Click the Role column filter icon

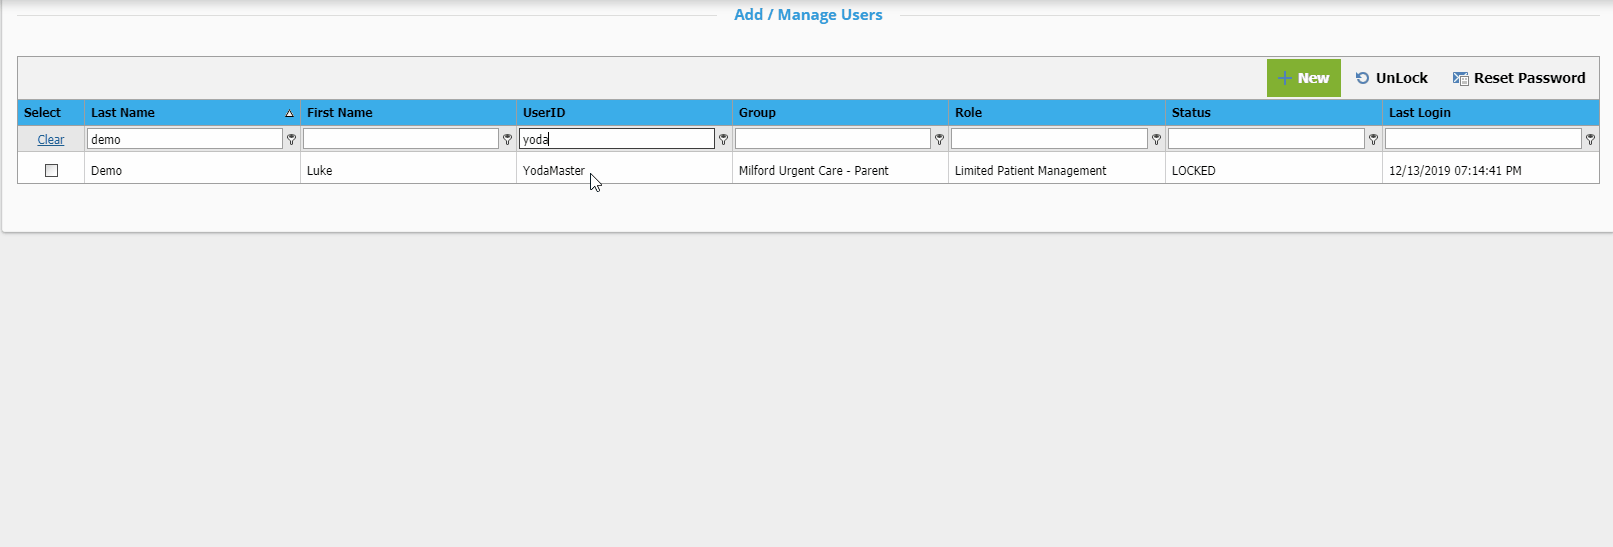tap(1156, 140)
